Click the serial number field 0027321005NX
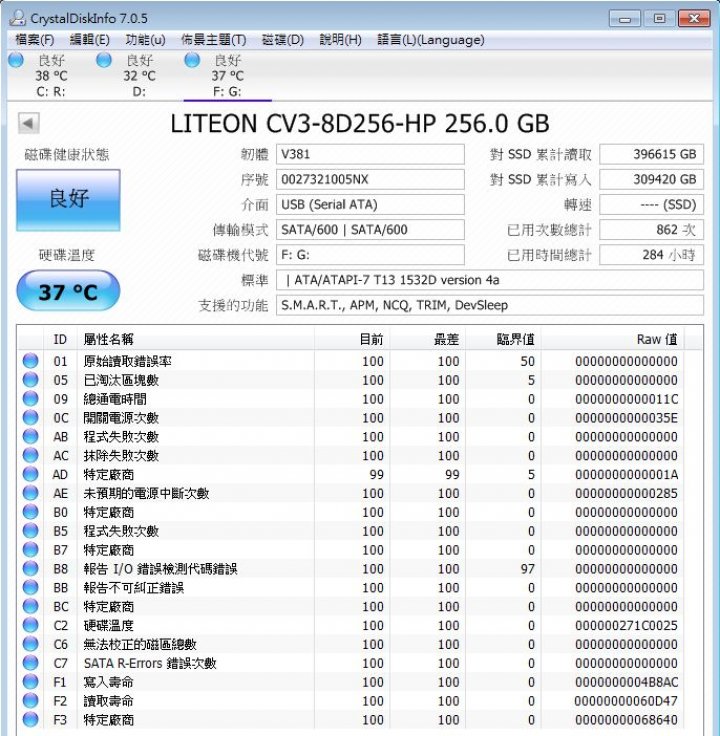720x736 pixels. tap(370, 179)
